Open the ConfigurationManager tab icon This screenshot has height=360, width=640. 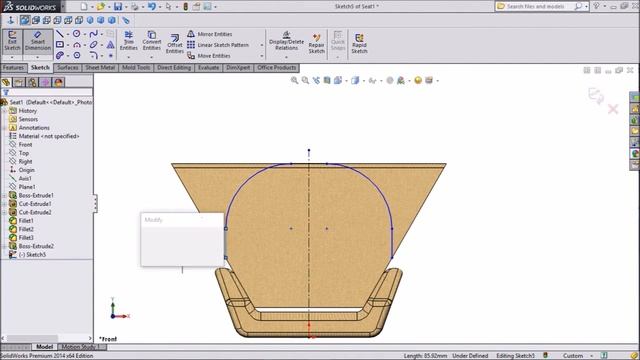[32, 82]
